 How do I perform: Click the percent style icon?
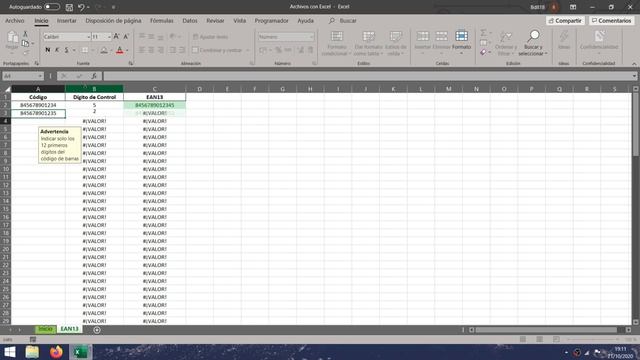(278, 50)
